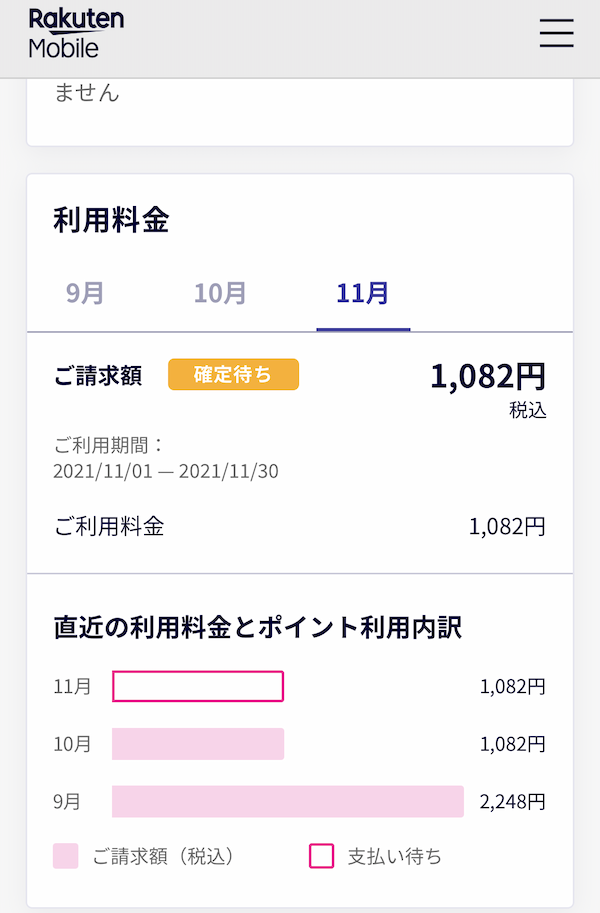Click the 11月 outlined pending bar

pyautogui.click(x=198, y=687)
